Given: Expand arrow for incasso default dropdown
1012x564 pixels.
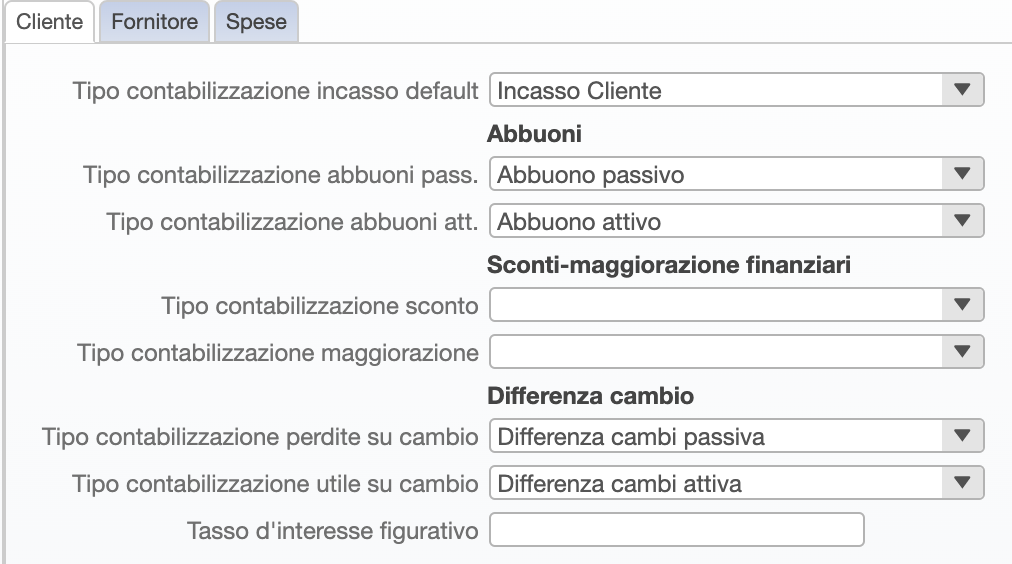Looking at the screenshot, I should point(962,90).
